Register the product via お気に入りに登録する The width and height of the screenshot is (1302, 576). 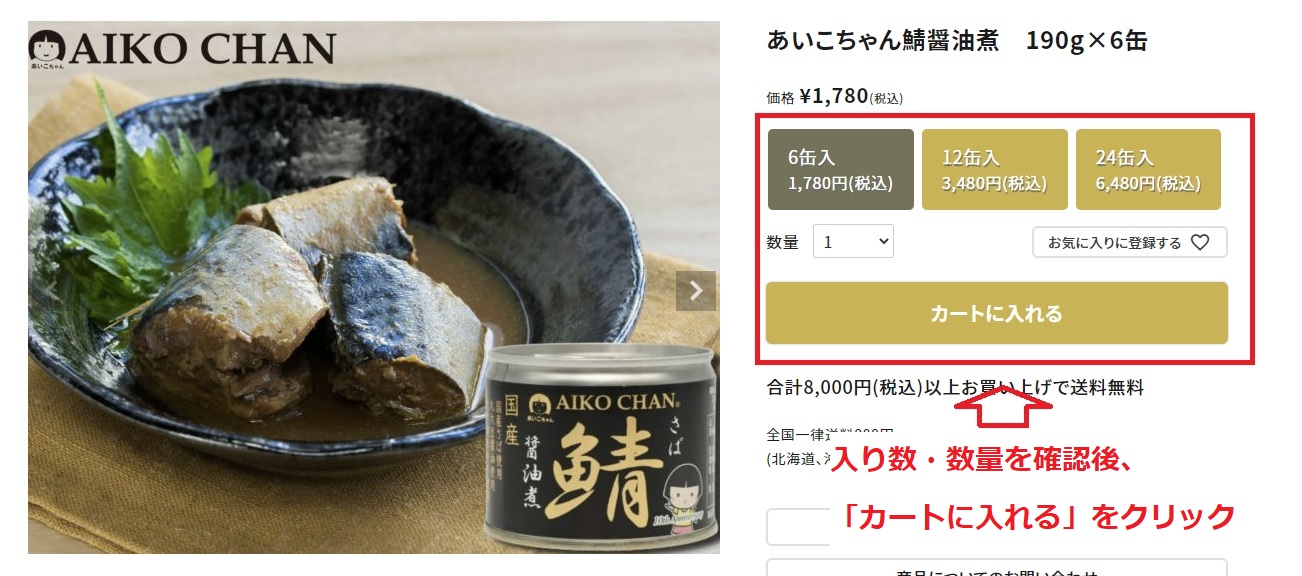click(x=1129, y=242)
